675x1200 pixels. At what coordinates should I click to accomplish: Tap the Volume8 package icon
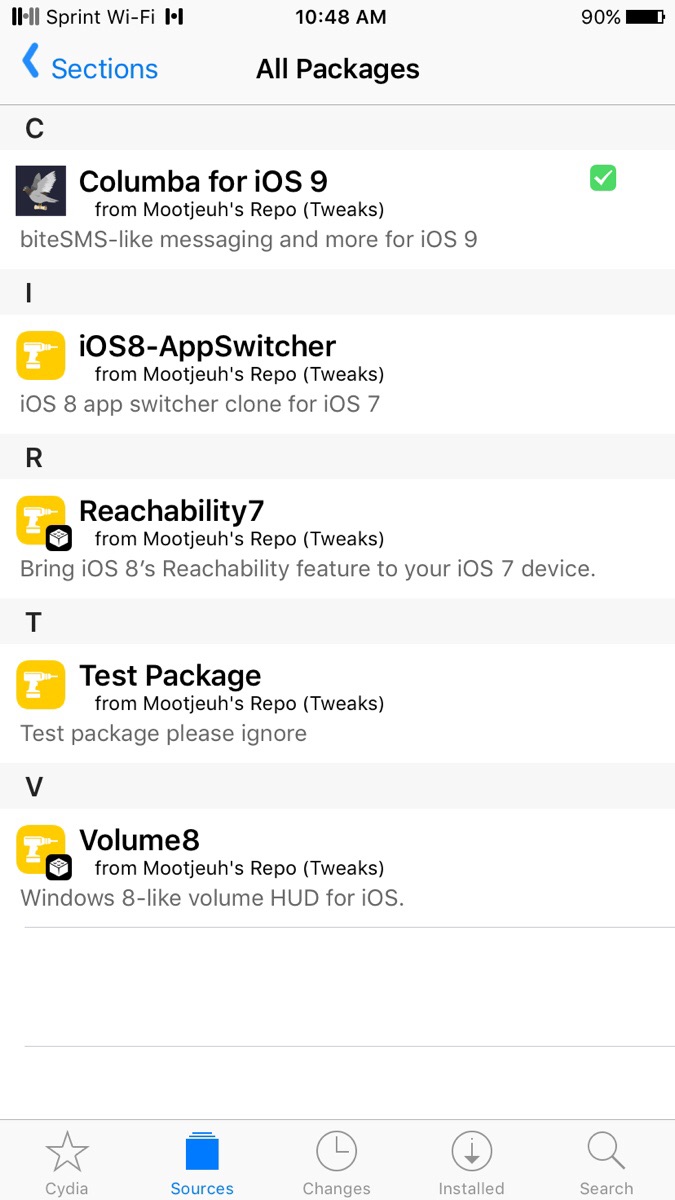(x=41, y=849)
